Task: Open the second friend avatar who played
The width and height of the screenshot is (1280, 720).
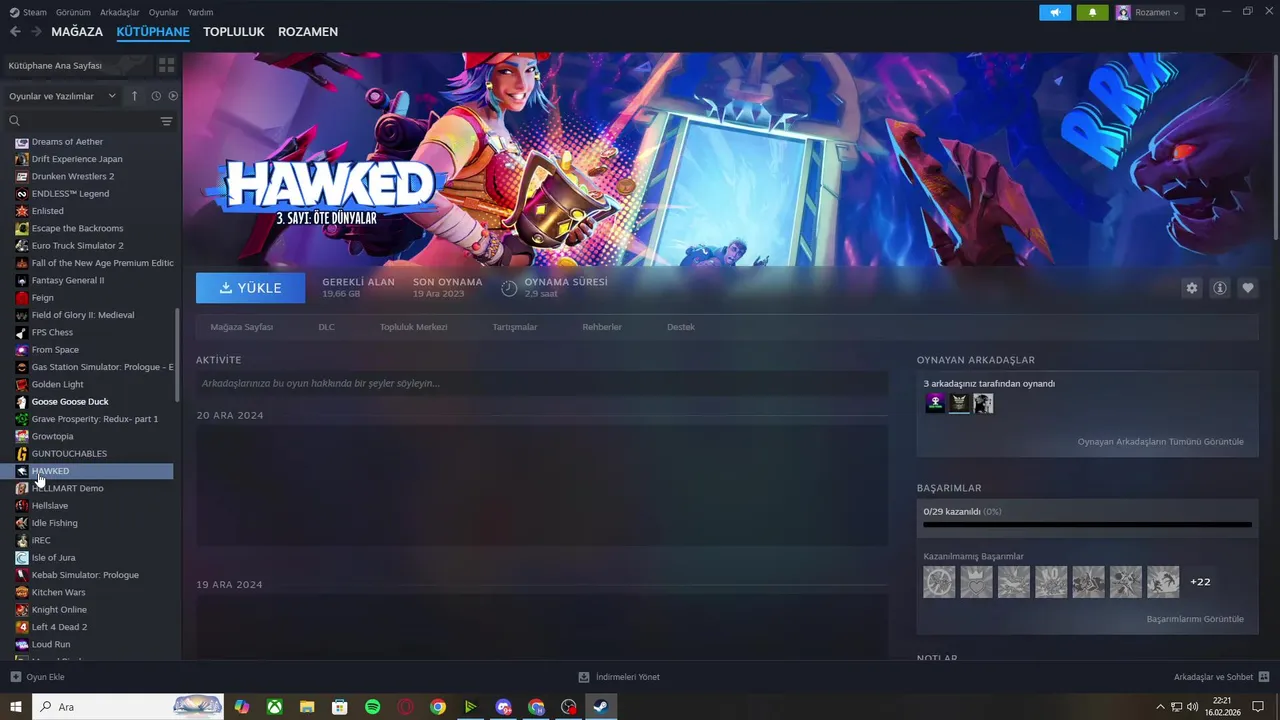Action: coord(959,403)
